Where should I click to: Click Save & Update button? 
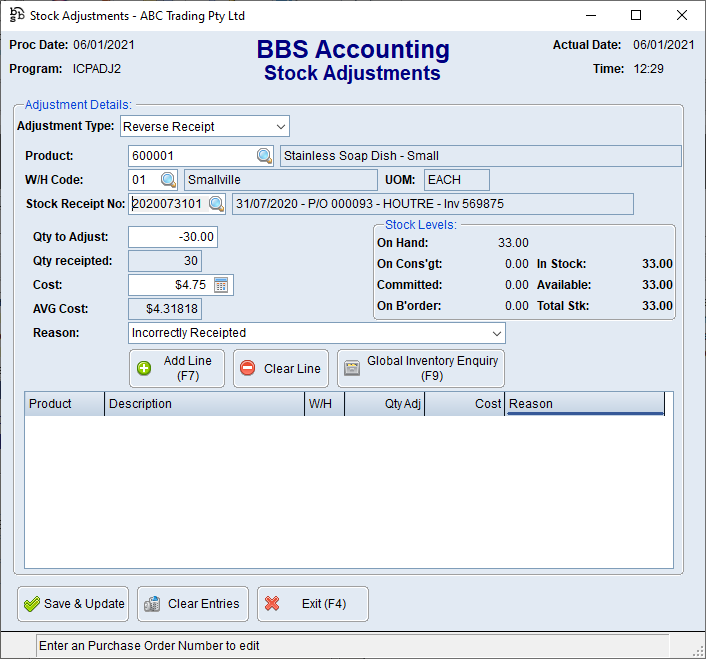coord(75,604)
